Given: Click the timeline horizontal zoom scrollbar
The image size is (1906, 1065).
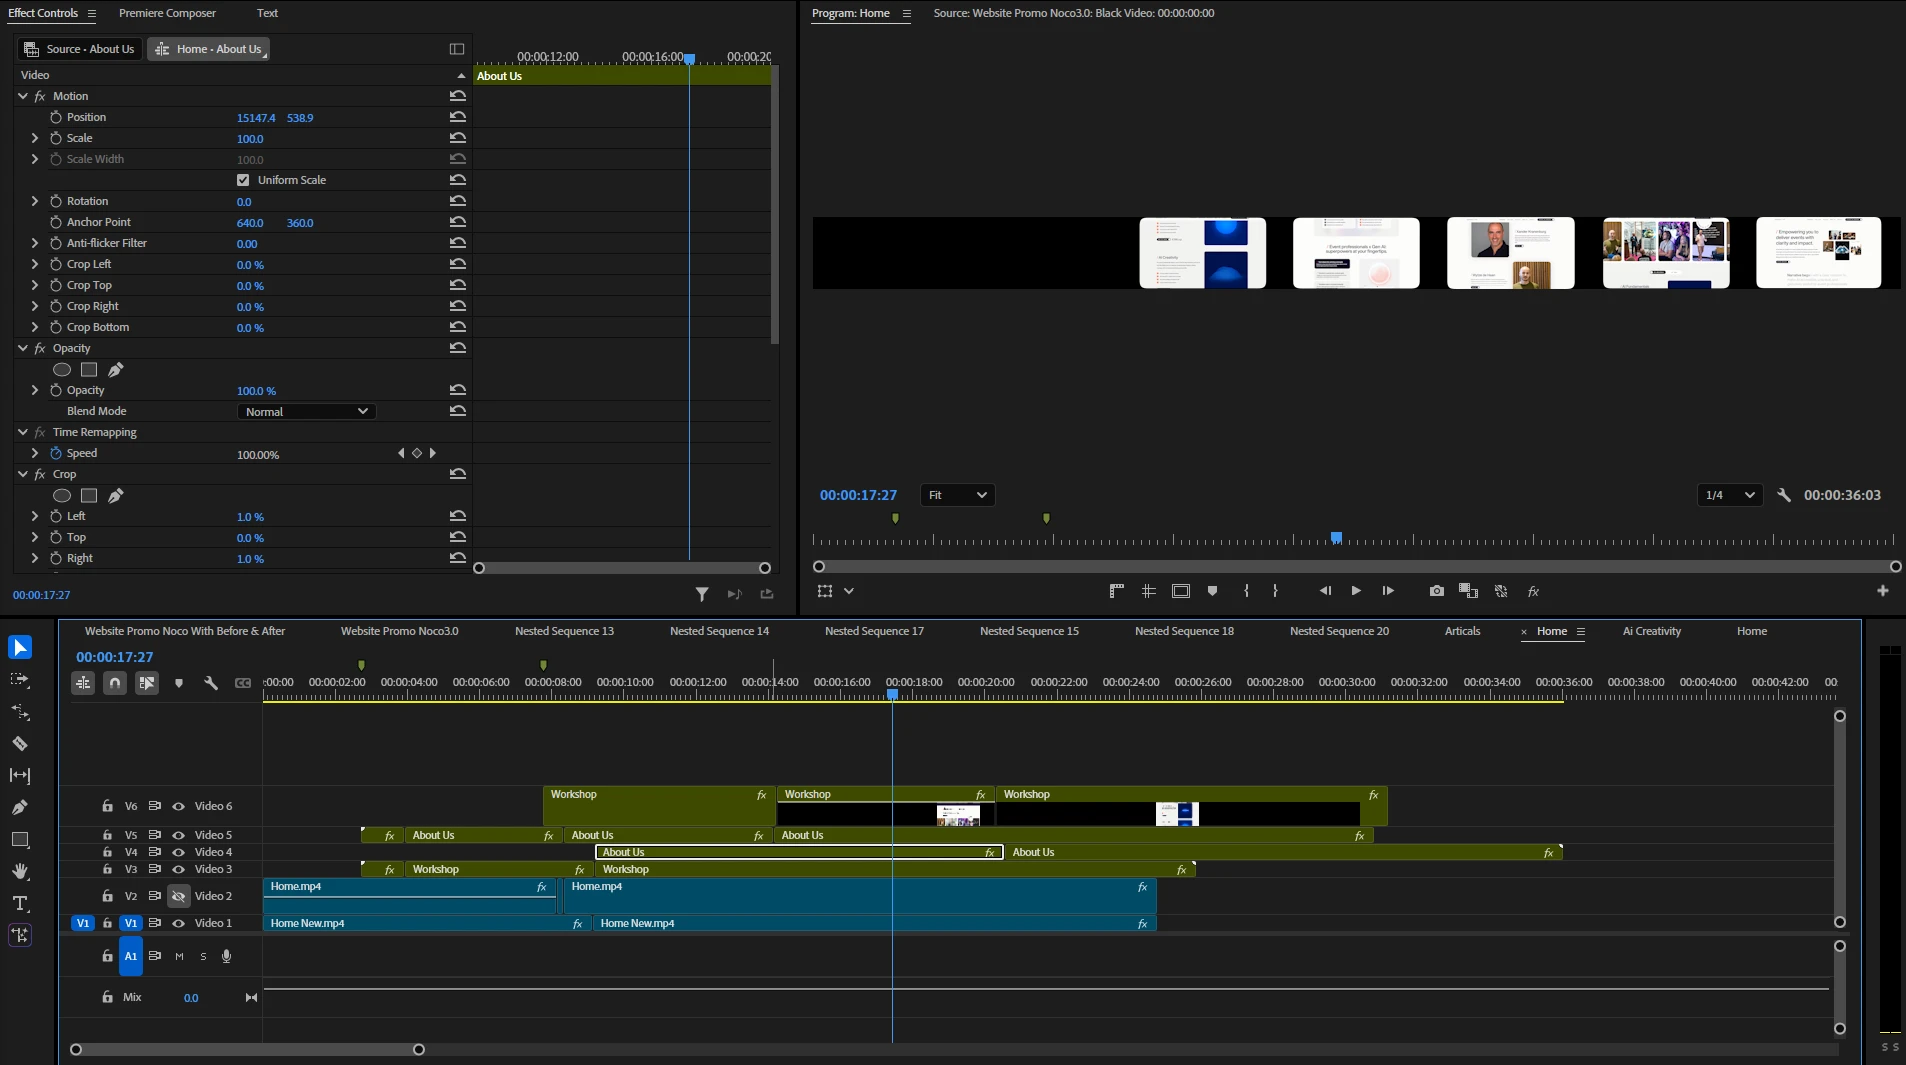Looking at the screenshot, I should click(x=247, y=1049).
